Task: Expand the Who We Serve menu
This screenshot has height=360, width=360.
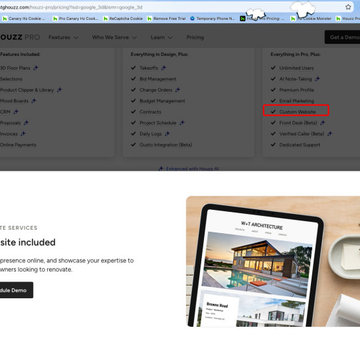Action: pyautogui.click(x=114, y=37)
